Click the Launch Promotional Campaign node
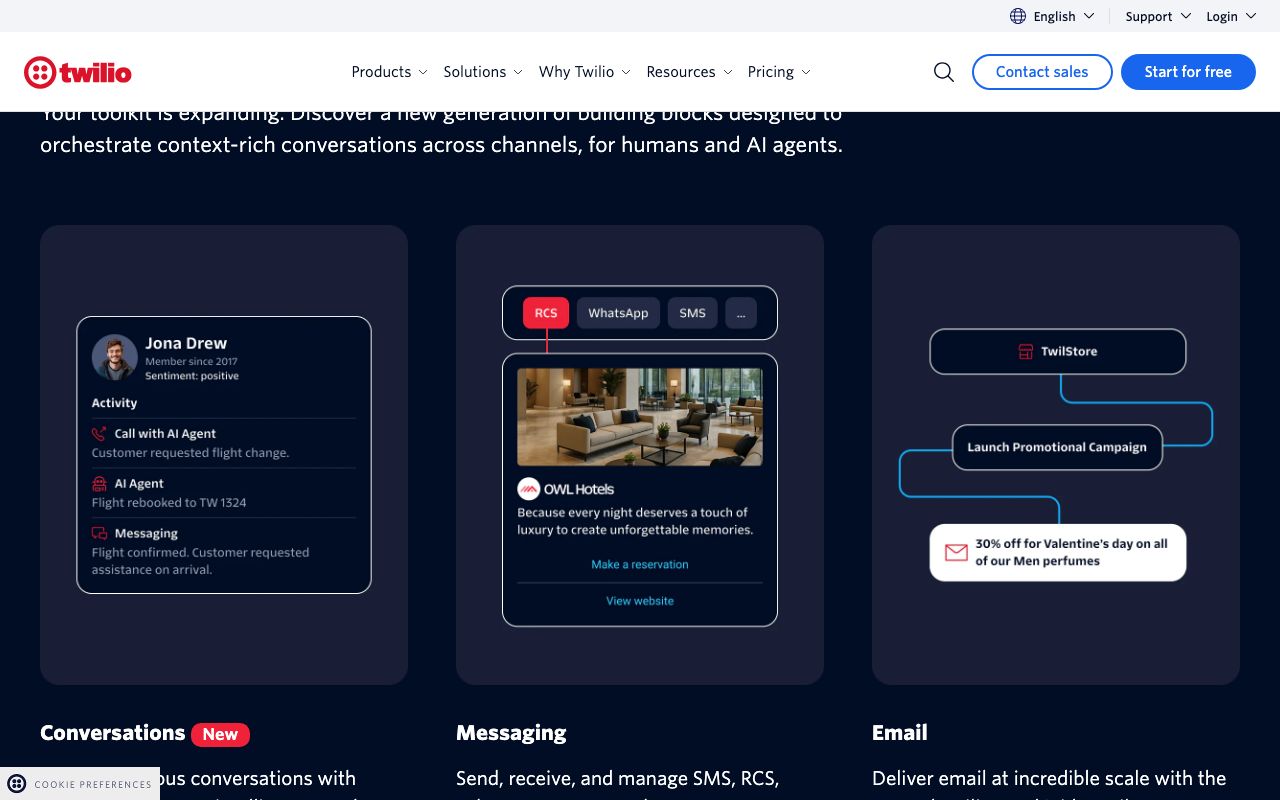 pos(1057,447)
